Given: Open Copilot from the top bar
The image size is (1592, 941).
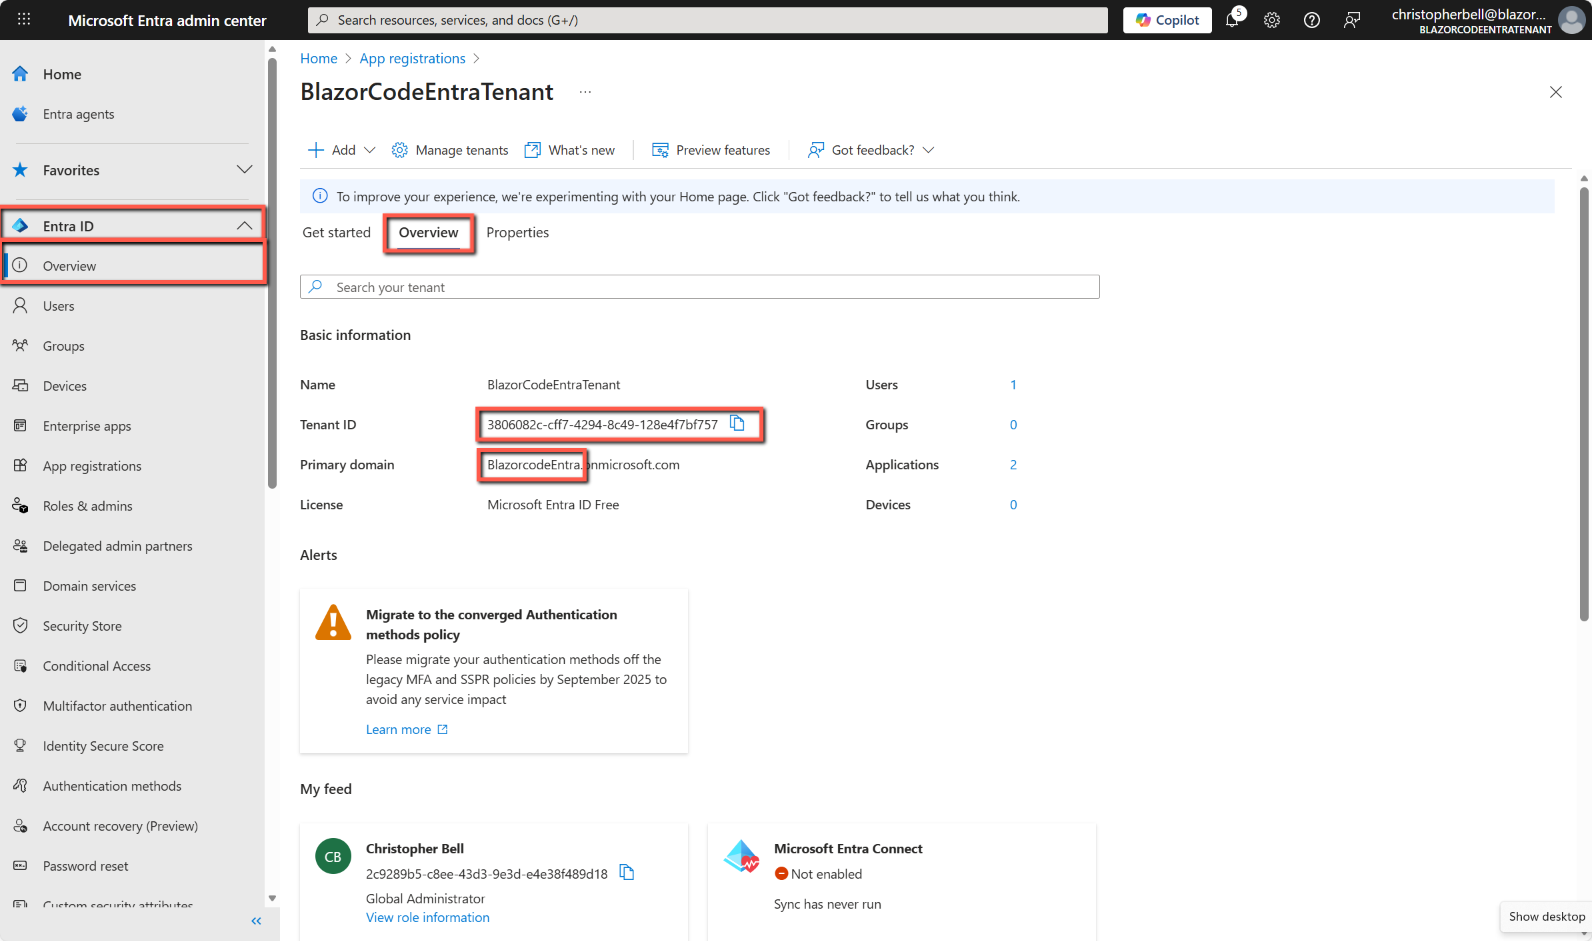Looking at the screenshot, I should [x=1167, y=20].
